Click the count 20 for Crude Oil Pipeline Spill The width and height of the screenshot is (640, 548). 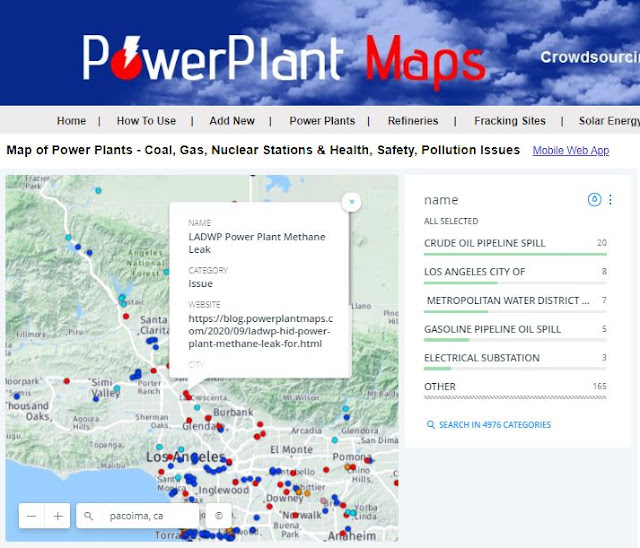(602, 243)
